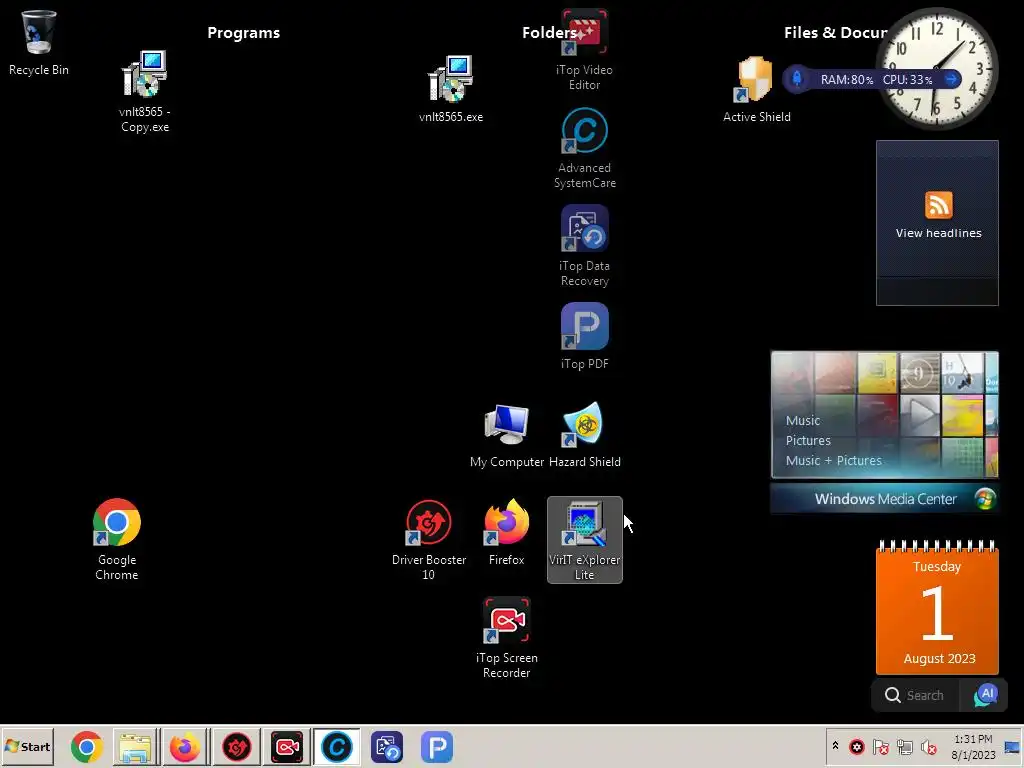
Task: Launch Google Chrome desktop shortcut
Action: (x=117, y=540)
